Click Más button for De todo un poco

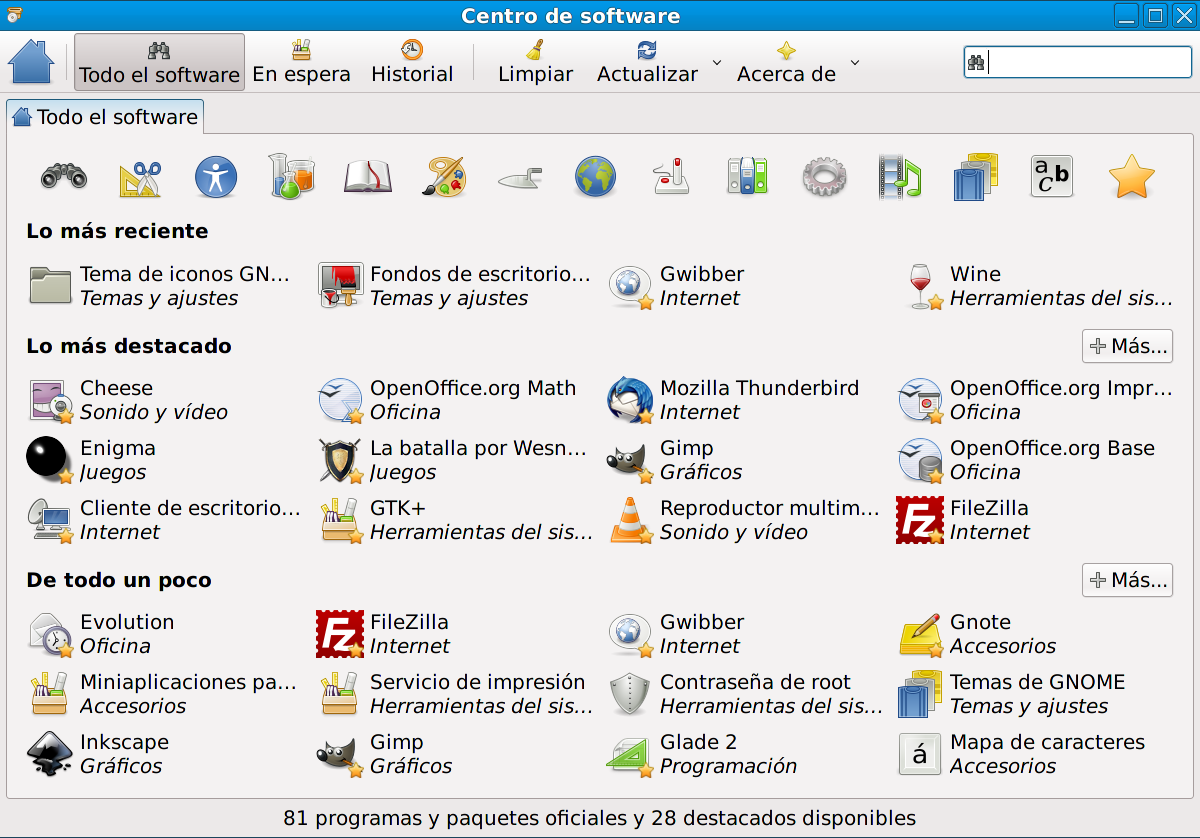pyautogui.click(x=1127, y=580)
